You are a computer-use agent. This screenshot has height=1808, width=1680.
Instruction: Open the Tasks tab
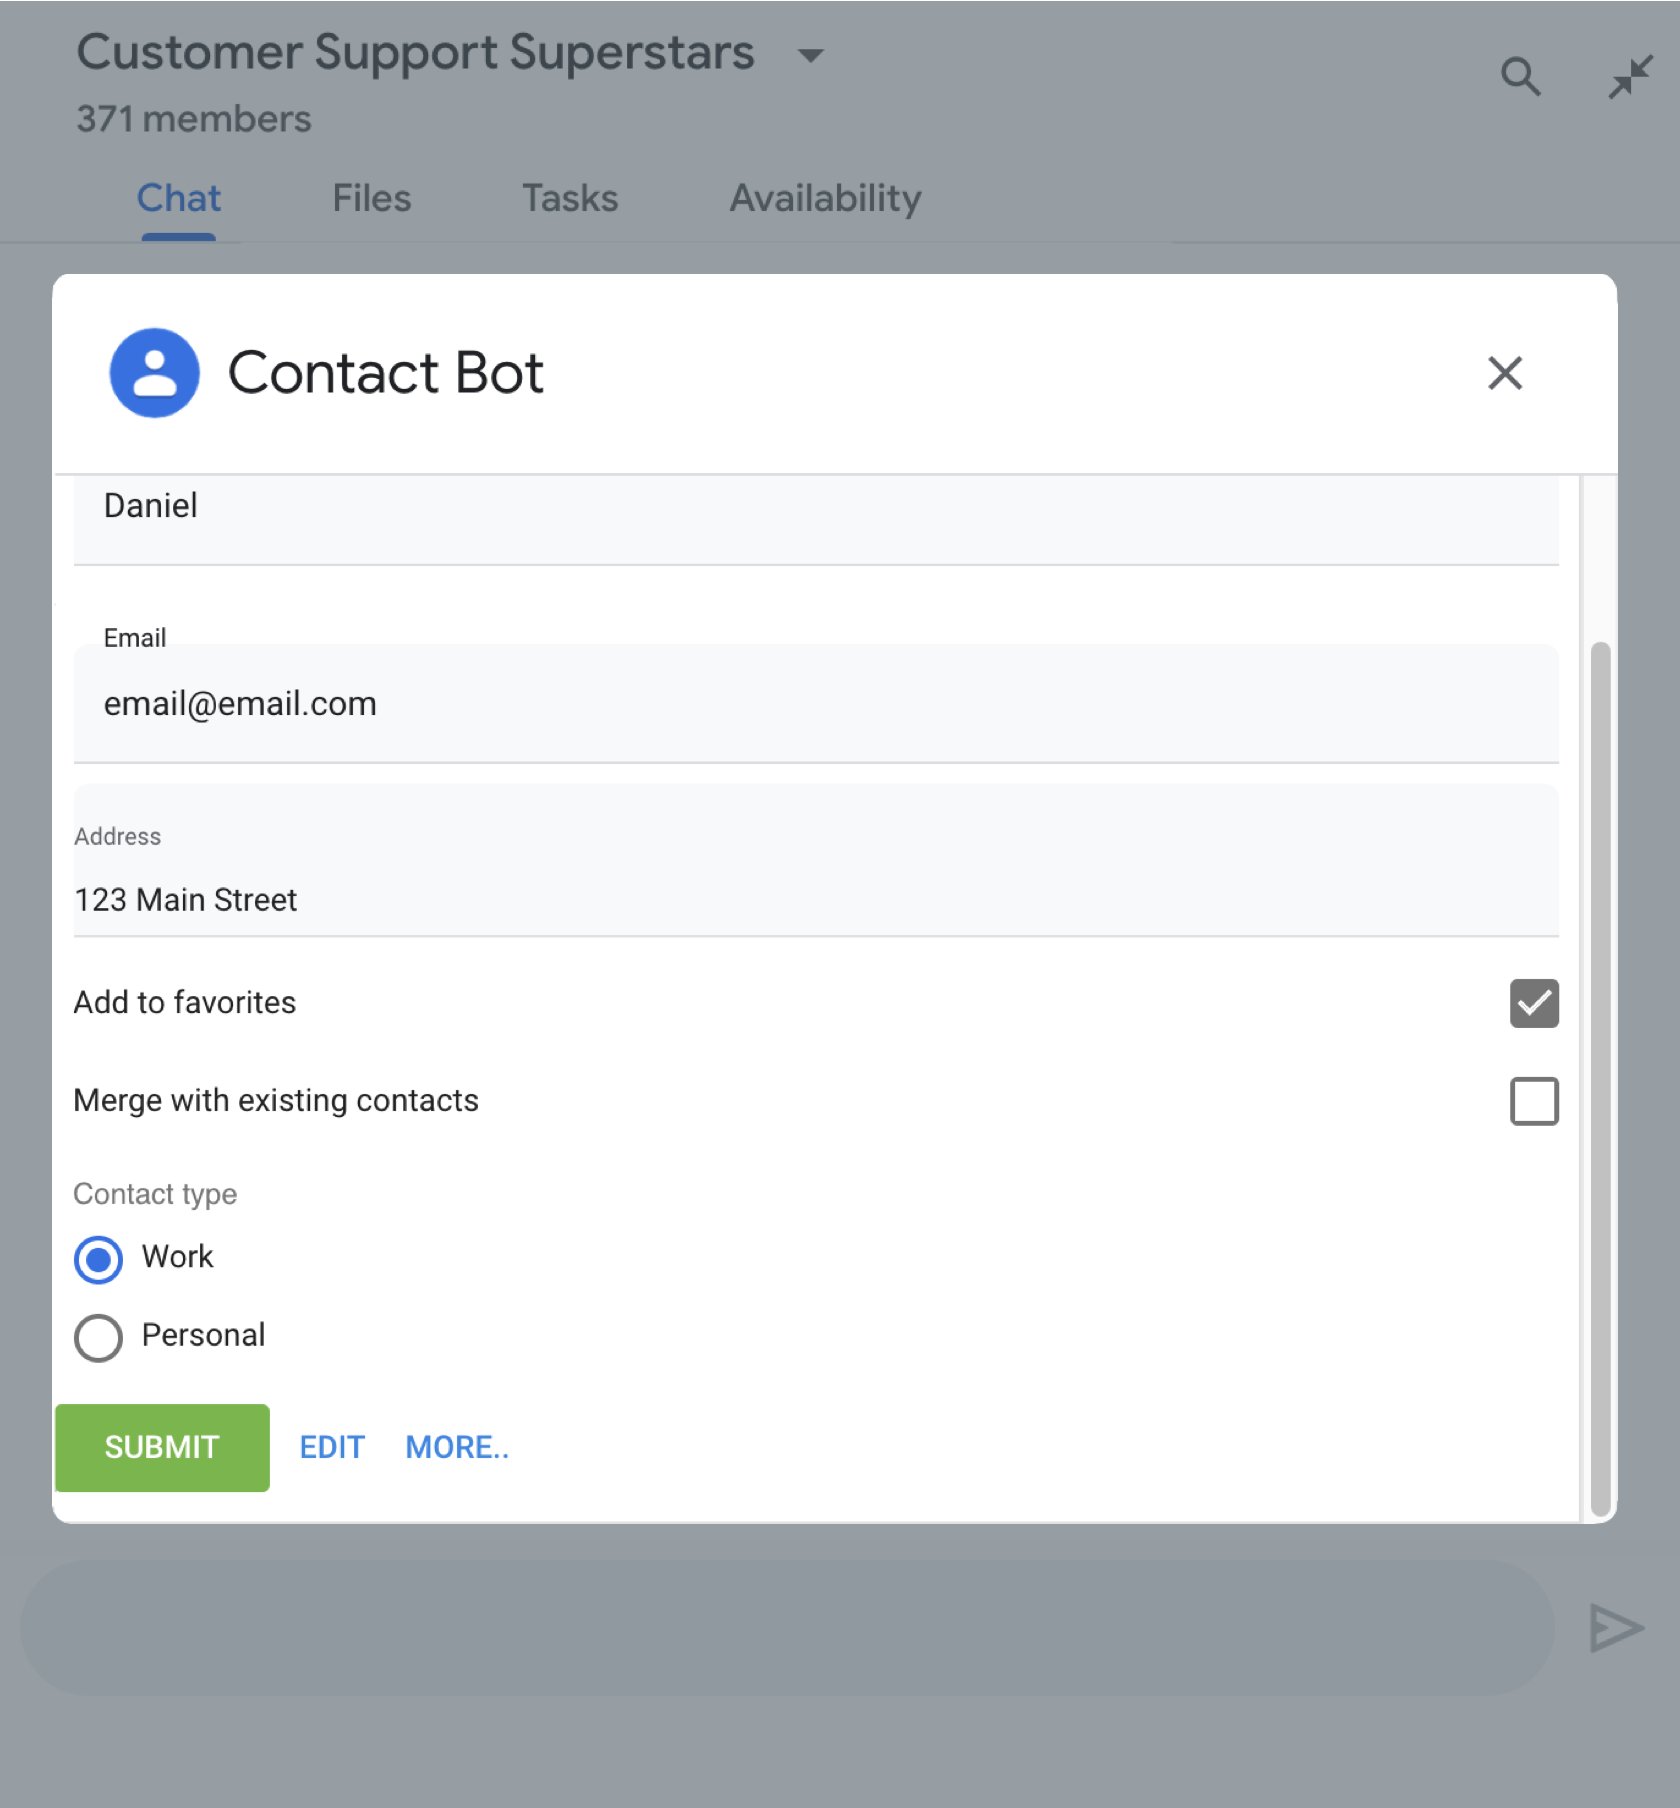click(570, 198)
